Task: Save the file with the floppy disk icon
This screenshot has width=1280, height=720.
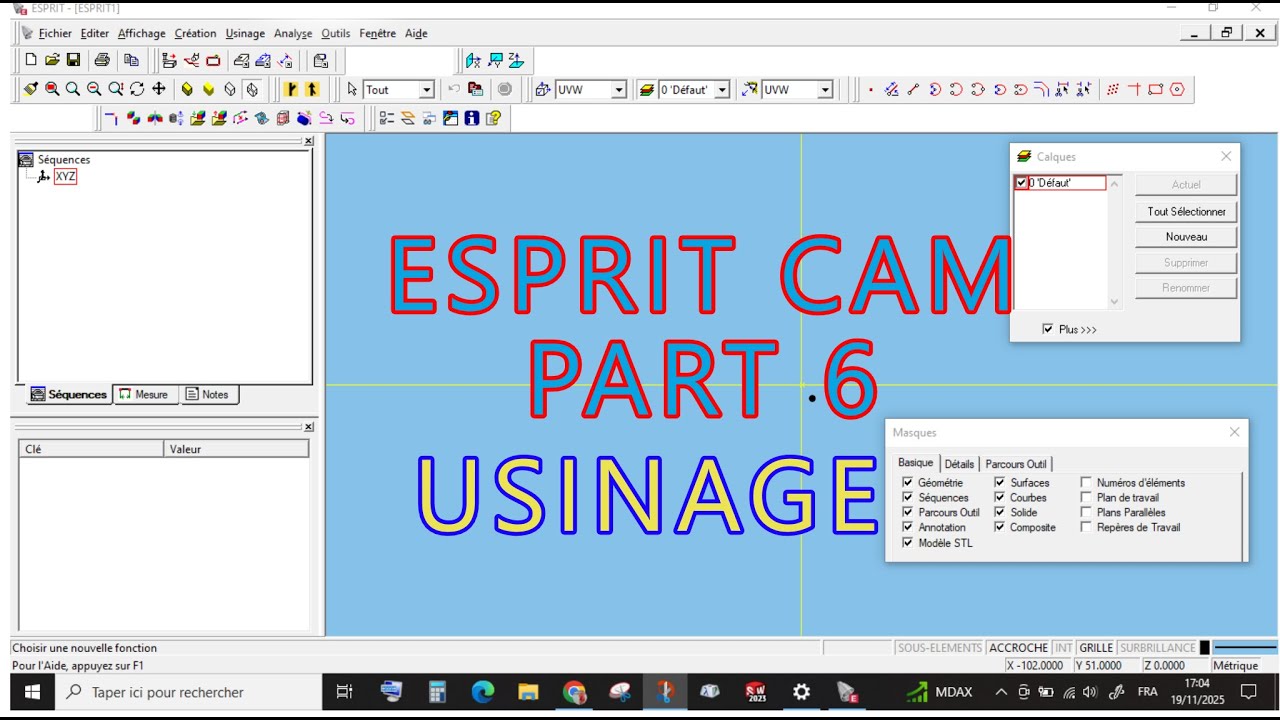Action: point(73,60)
